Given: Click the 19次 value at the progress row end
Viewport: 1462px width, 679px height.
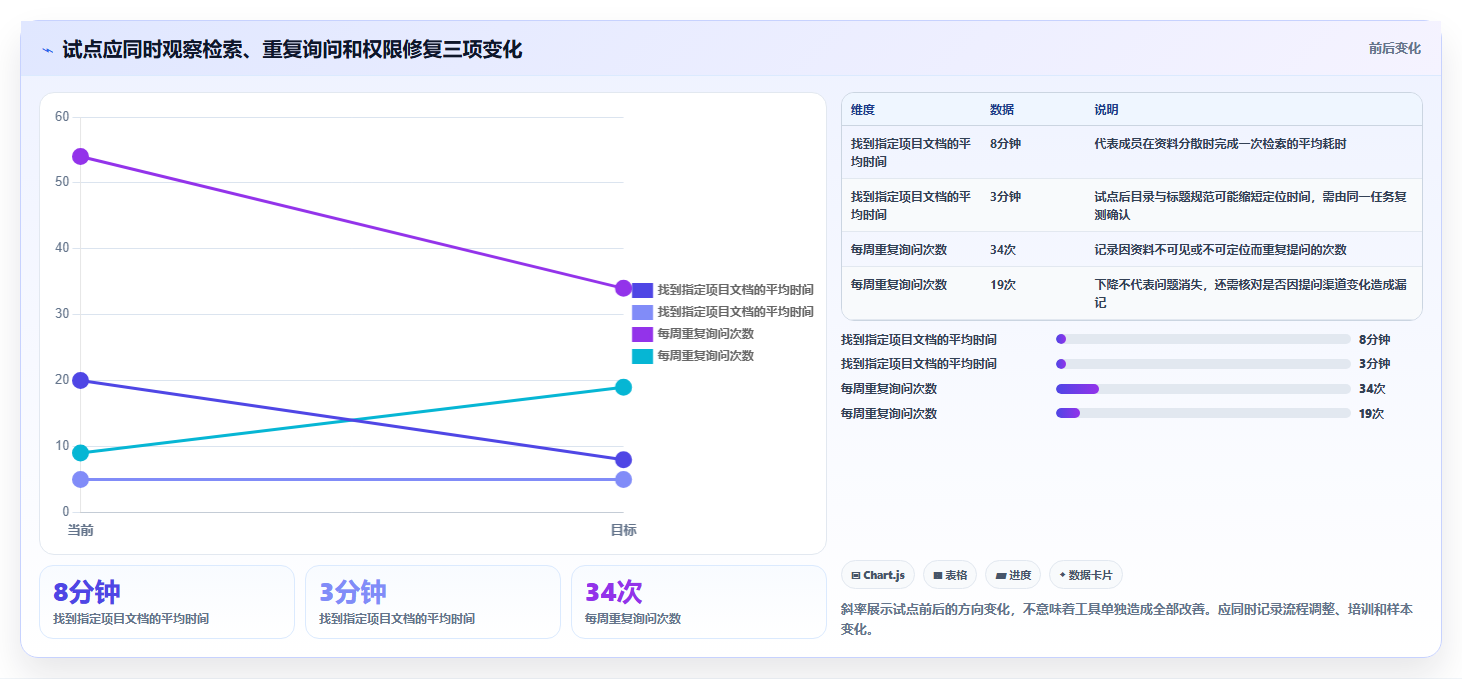Looking at the screenshot, I should [x=1372, y=414].
